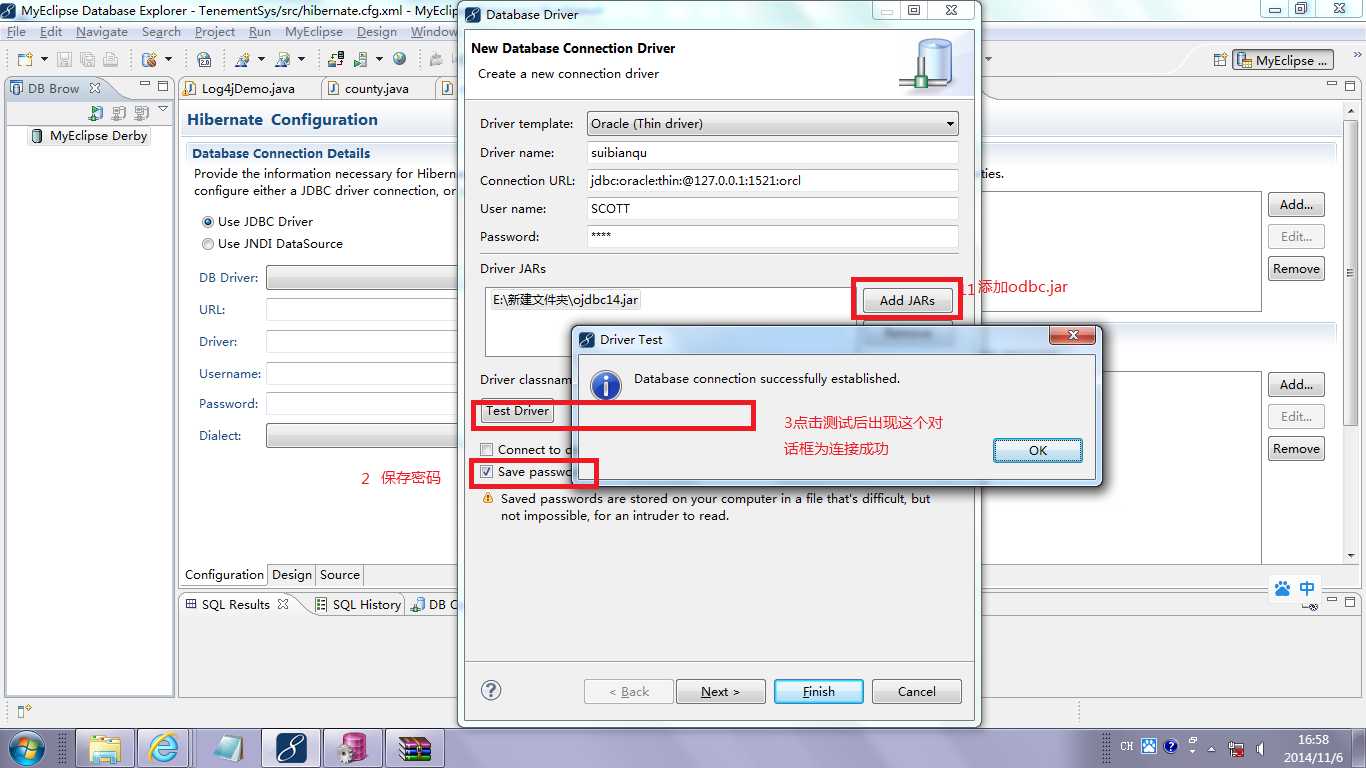Select MyEclipse Derby in DB Browser

89,136
